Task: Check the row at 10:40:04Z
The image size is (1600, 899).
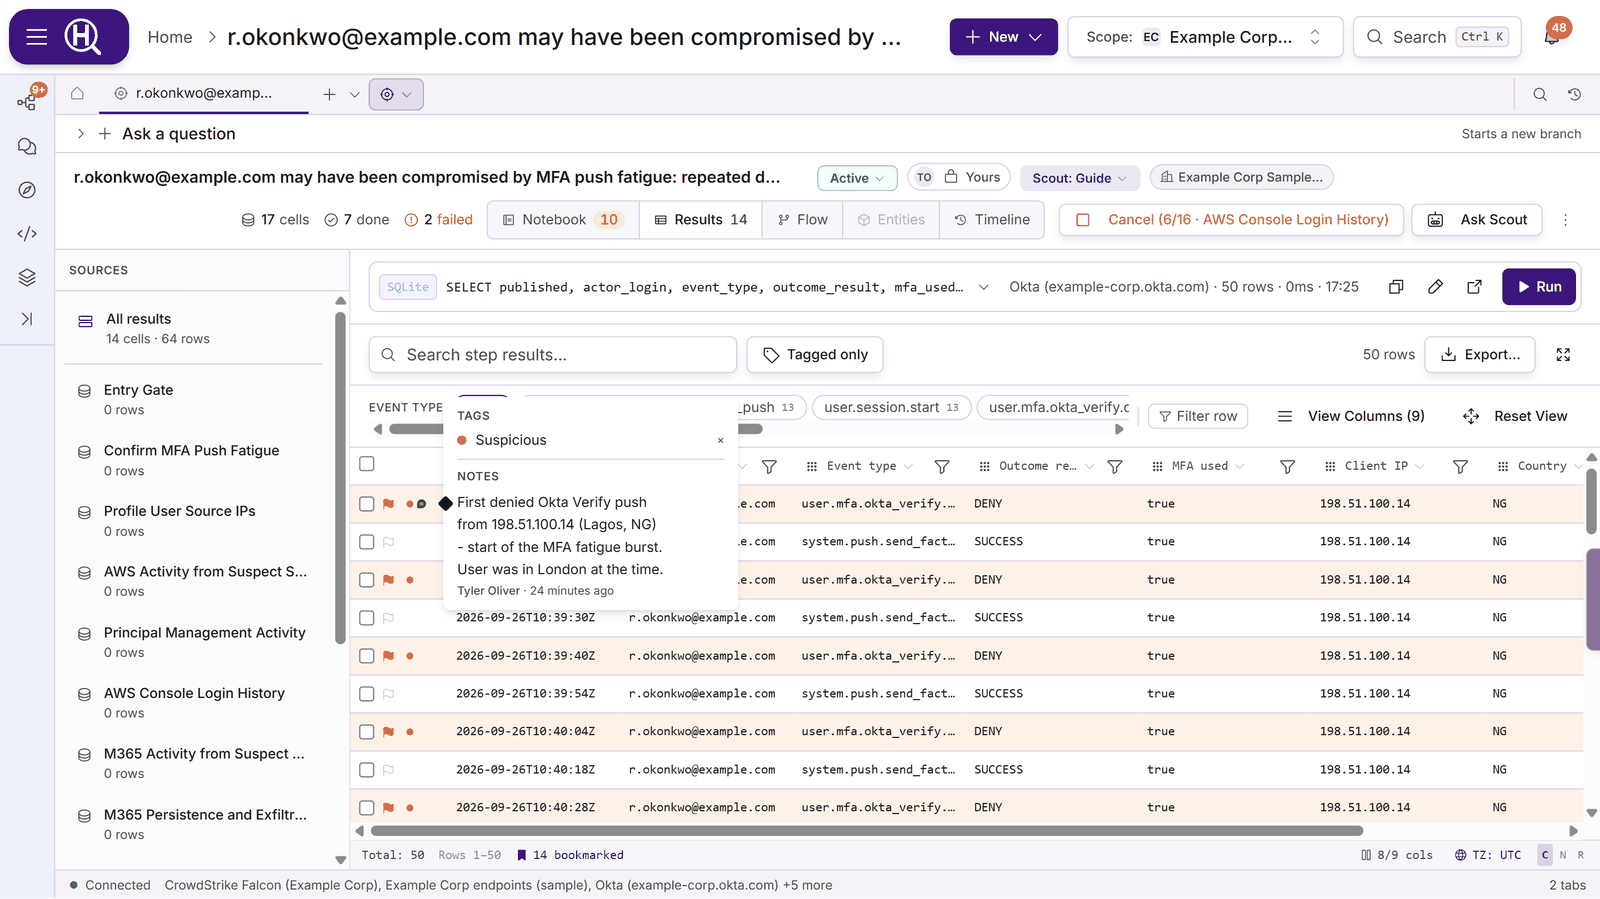Action: coord(367,732)
